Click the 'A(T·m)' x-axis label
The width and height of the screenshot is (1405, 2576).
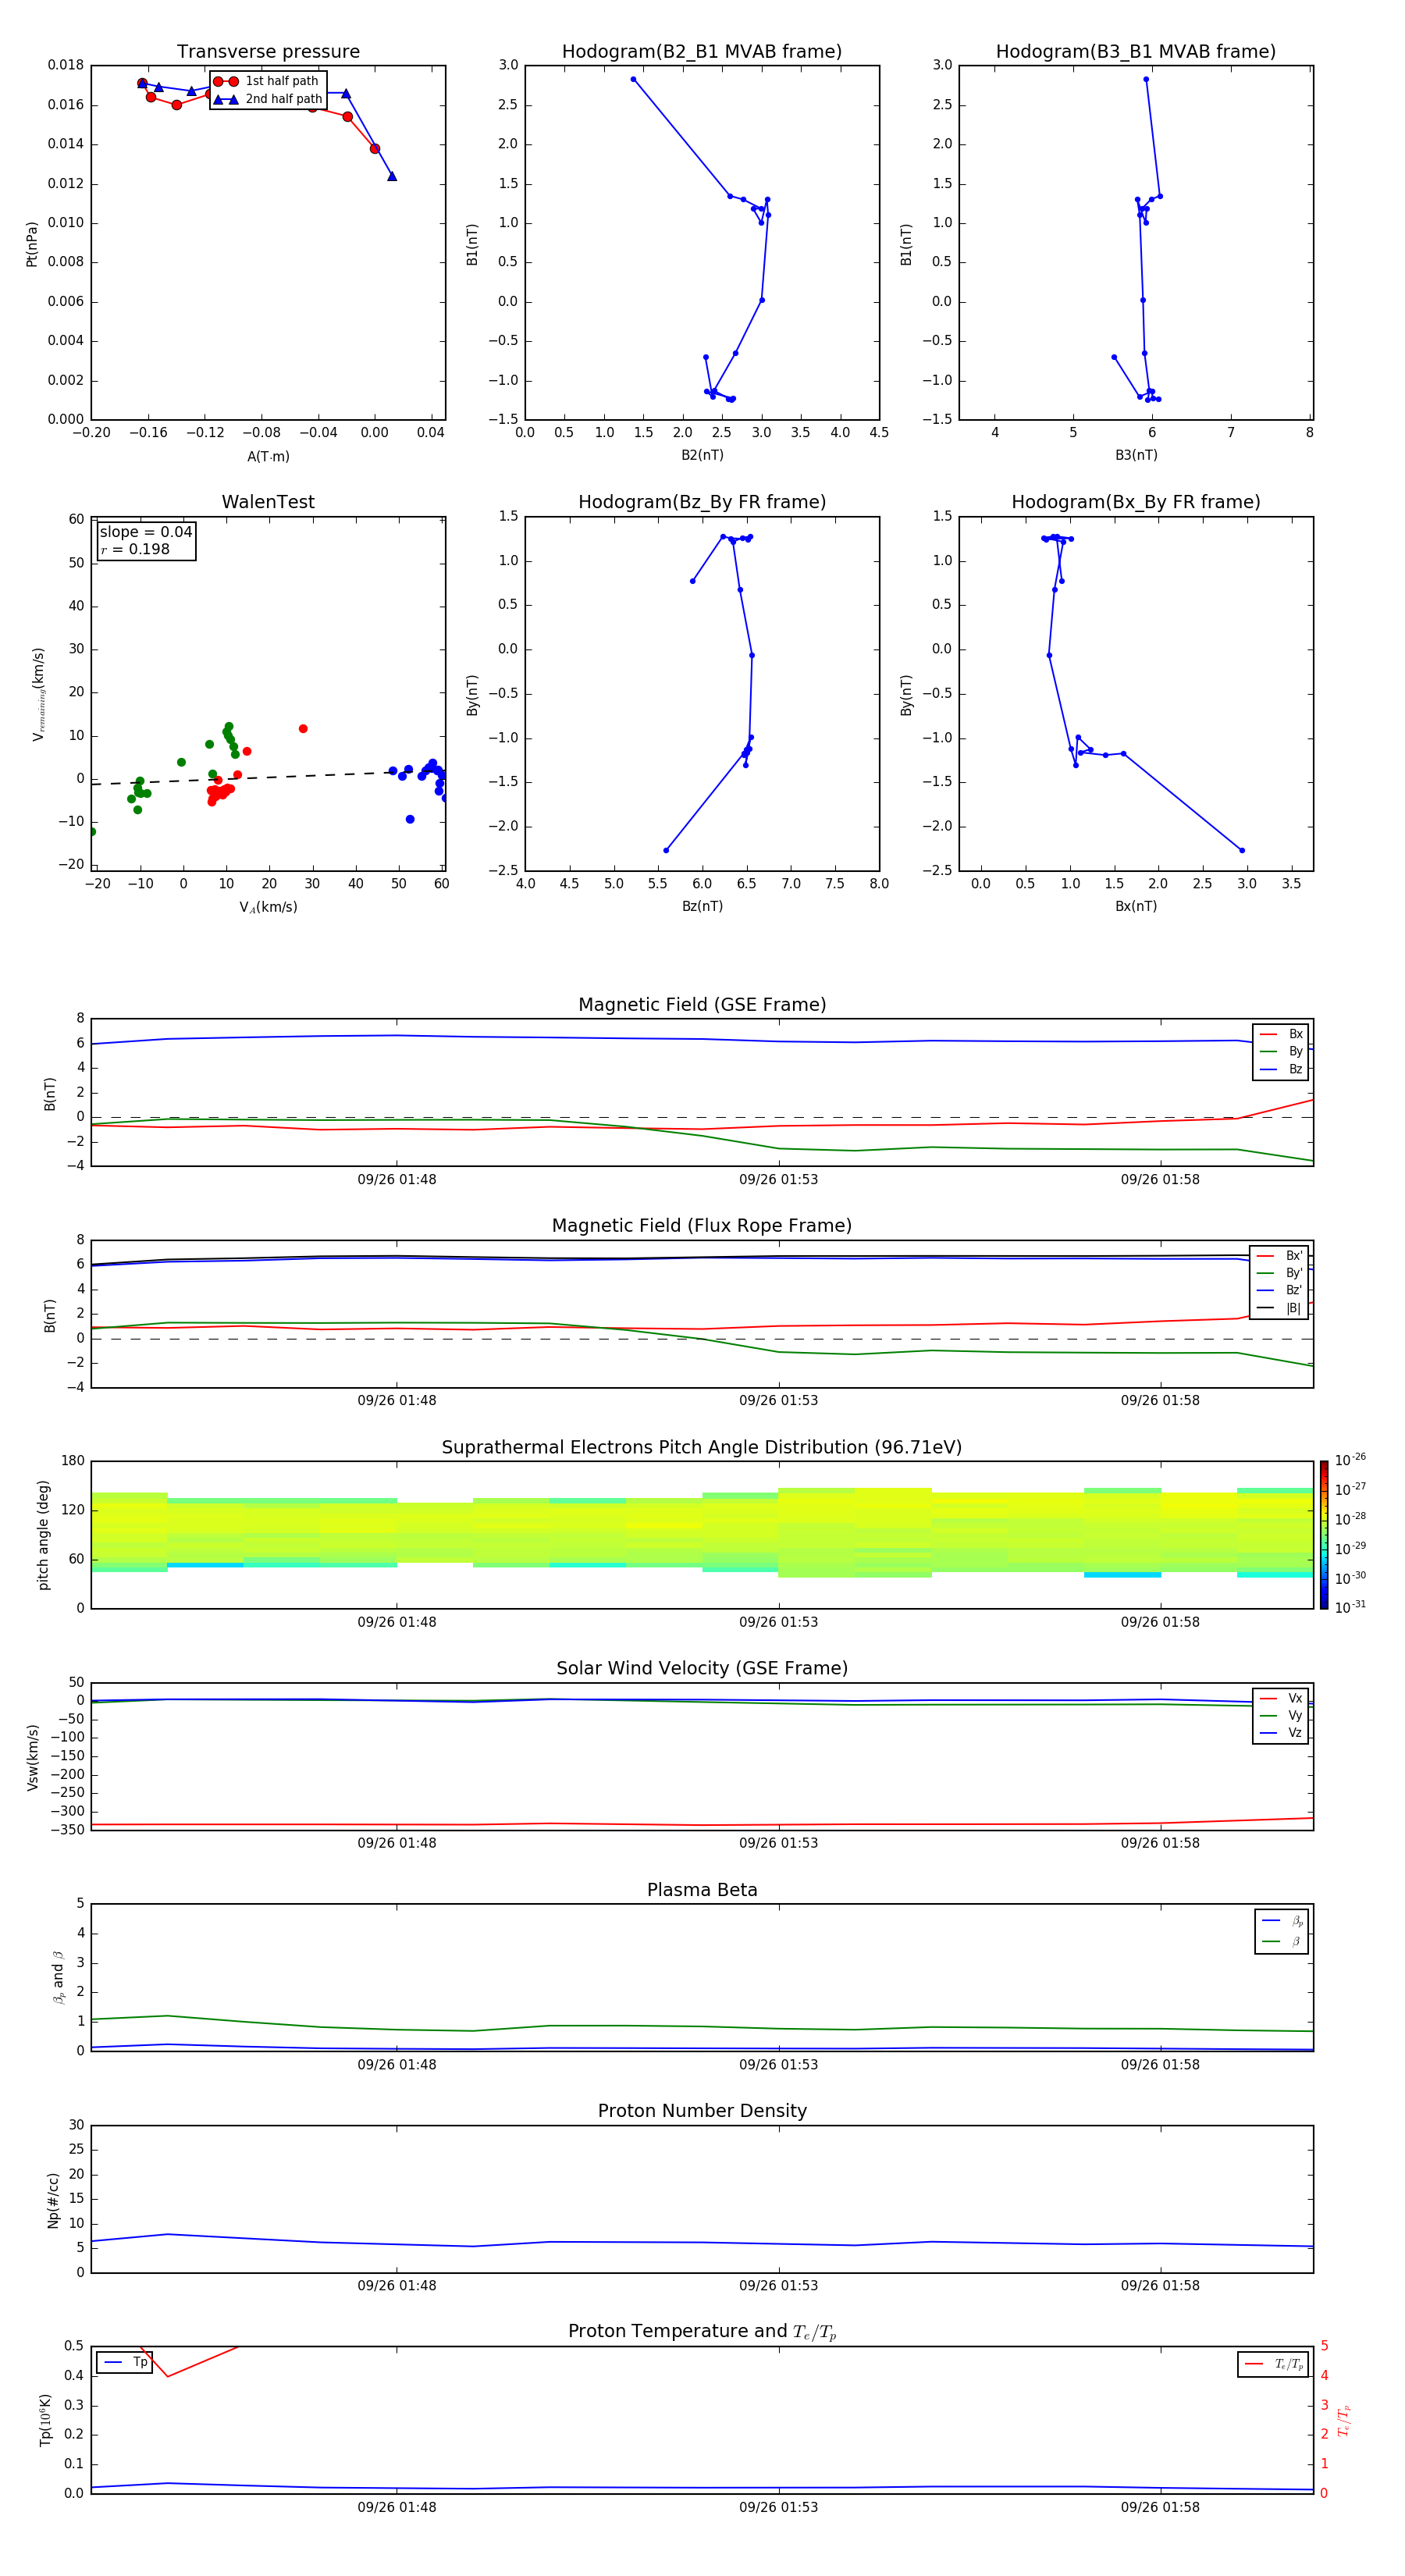268,456
